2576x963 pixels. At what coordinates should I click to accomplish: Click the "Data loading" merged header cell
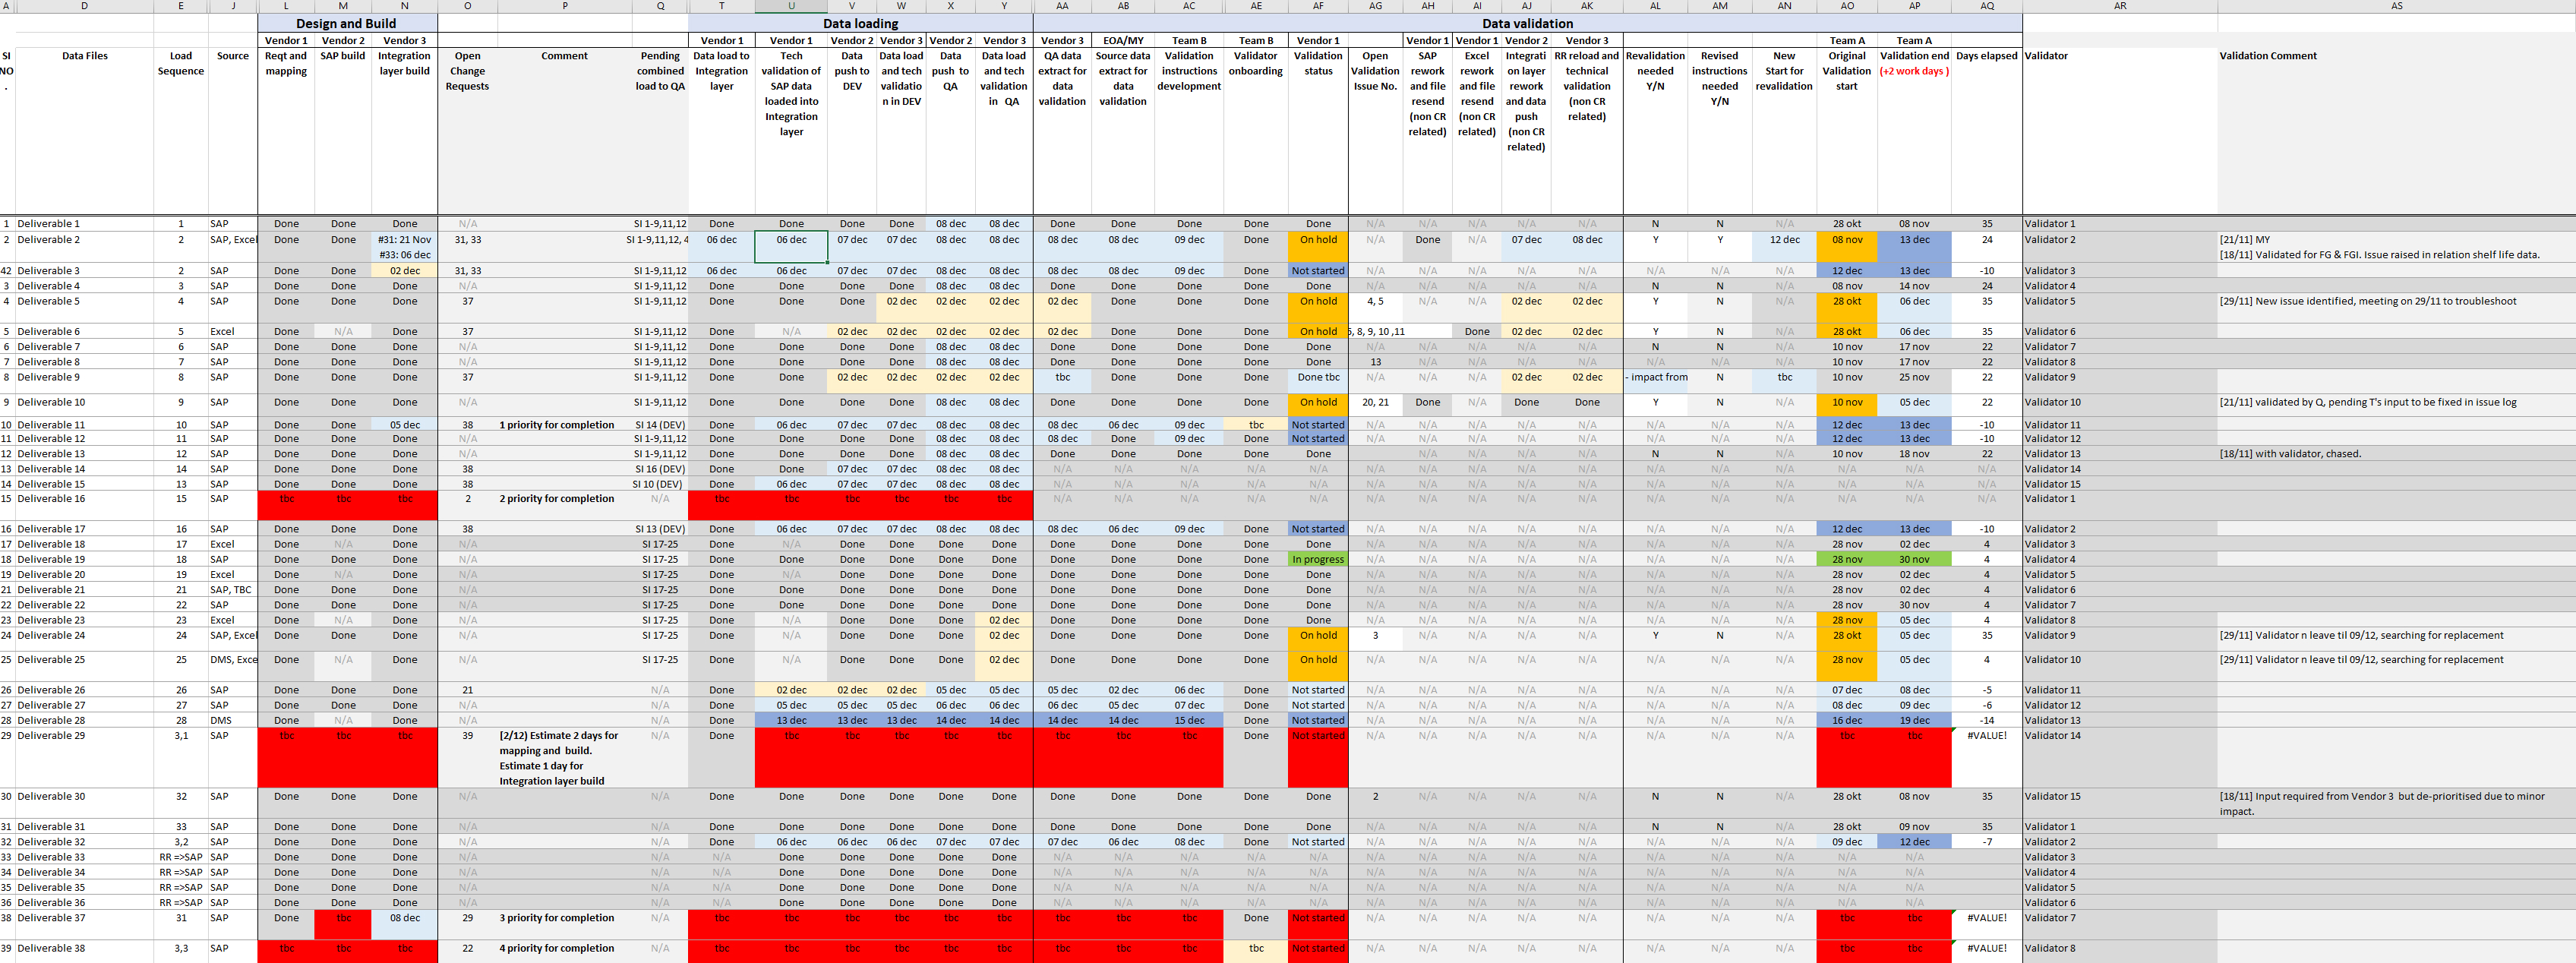(x=861, y=23)
